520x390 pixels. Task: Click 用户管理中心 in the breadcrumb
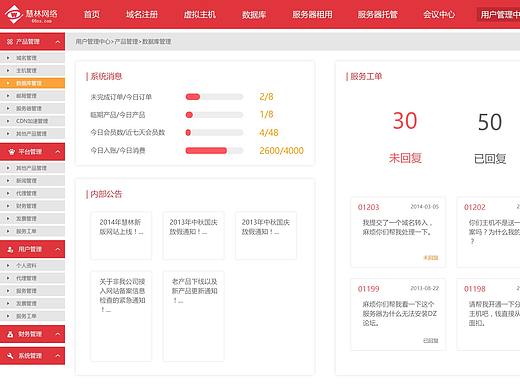coord(93,42)
